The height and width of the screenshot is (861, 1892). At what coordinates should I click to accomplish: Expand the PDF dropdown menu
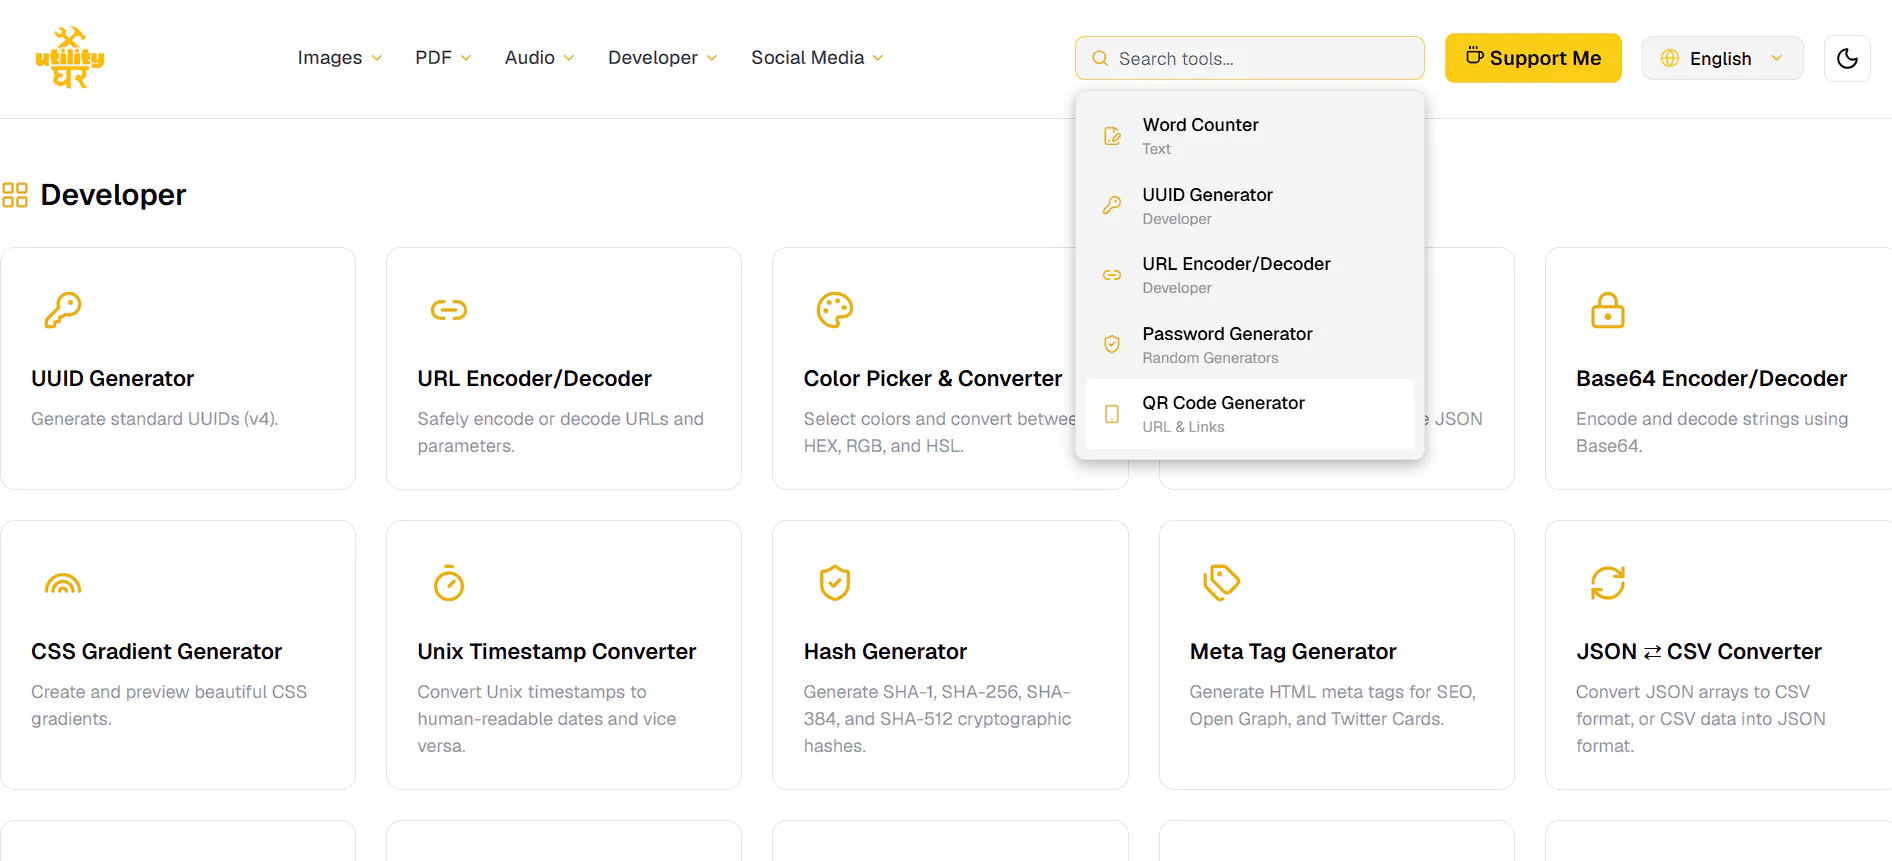443,58
